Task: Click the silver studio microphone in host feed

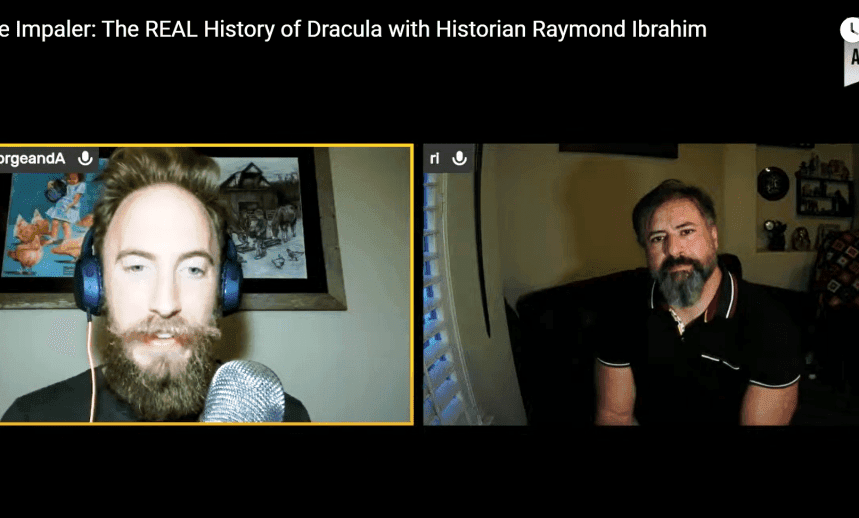Action: (244, 391)
